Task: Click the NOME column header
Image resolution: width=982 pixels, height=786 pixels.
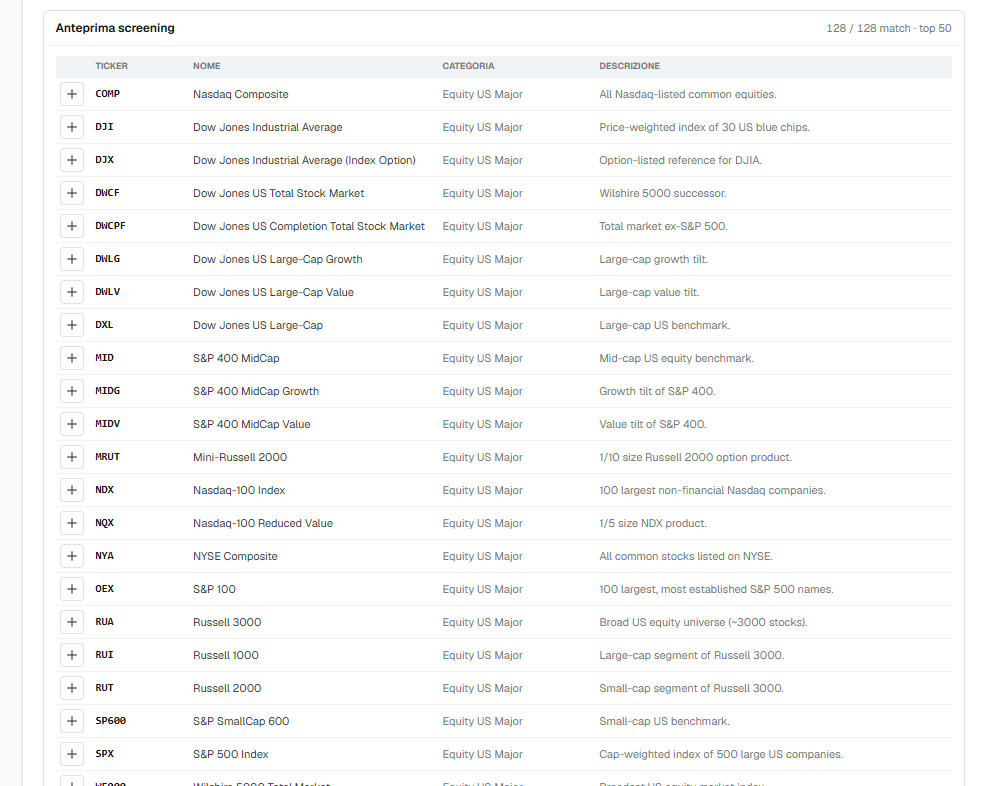Action: tap(207, 66)
